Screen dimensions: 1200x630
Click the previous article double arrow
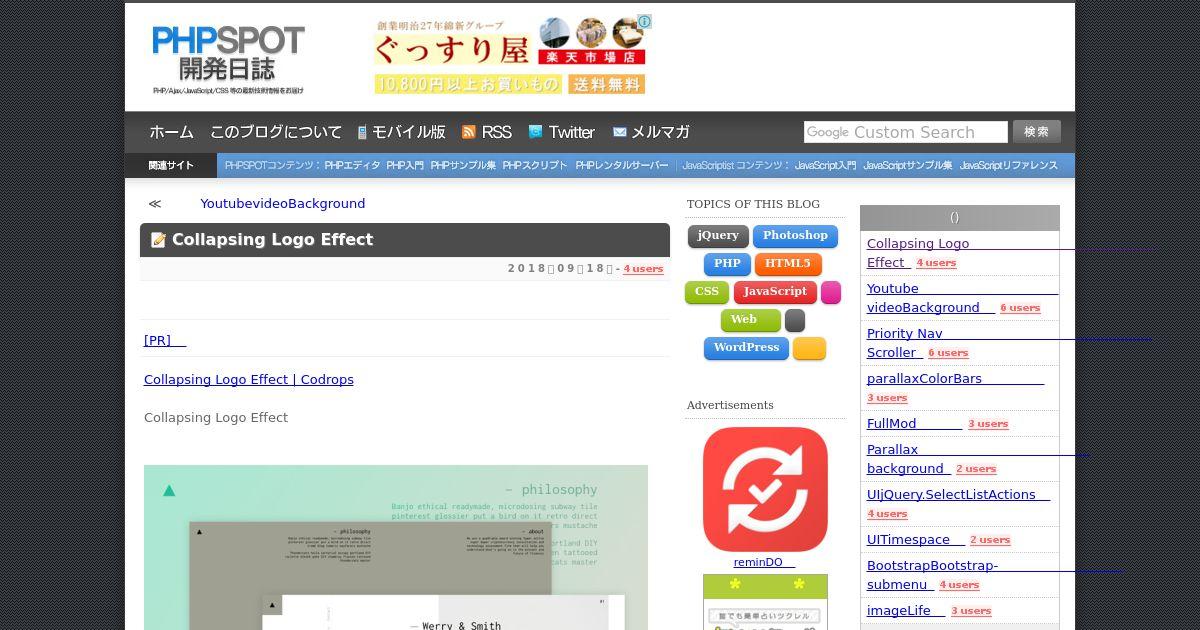pos(155,204)
